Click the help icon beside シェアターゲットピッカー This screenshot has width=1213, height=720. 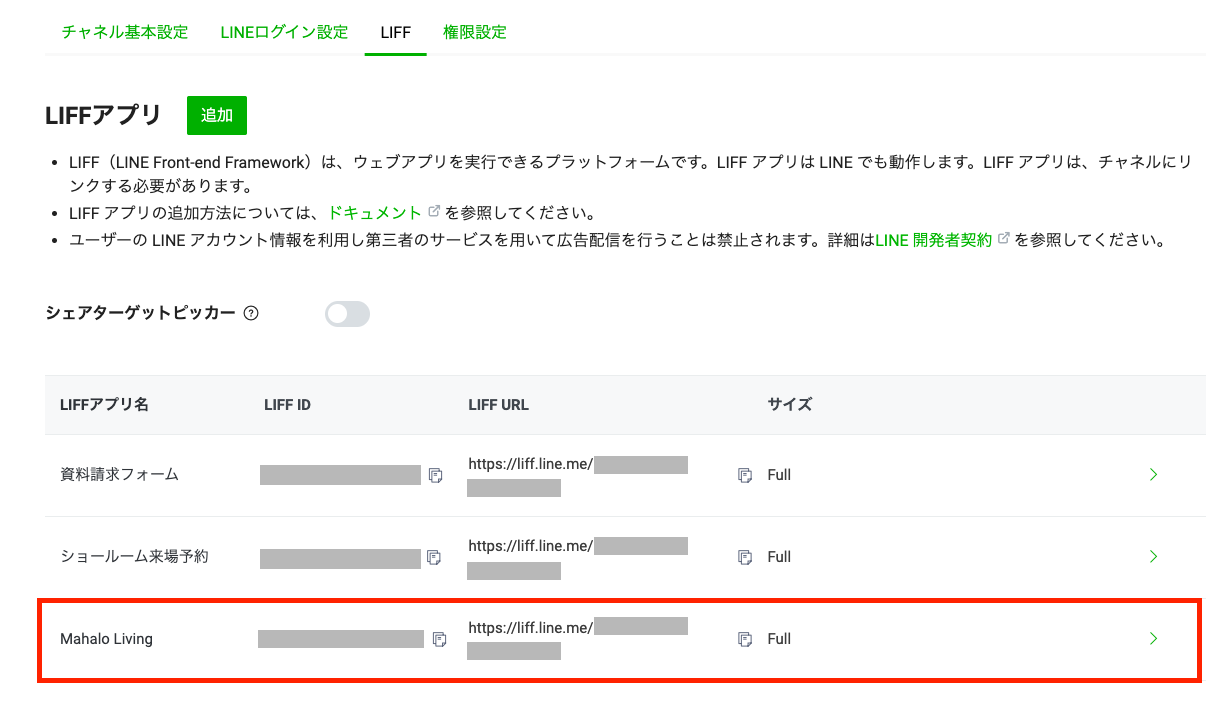[251, 313]
